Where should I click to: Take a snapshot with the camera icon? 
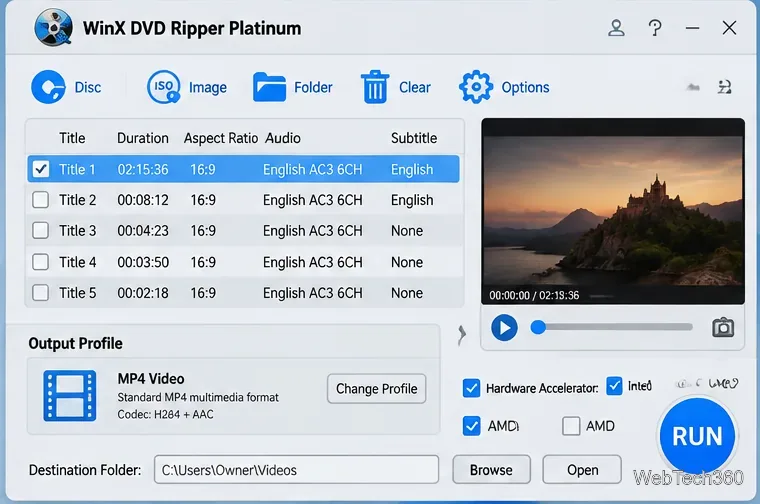[x=723, y=328]
